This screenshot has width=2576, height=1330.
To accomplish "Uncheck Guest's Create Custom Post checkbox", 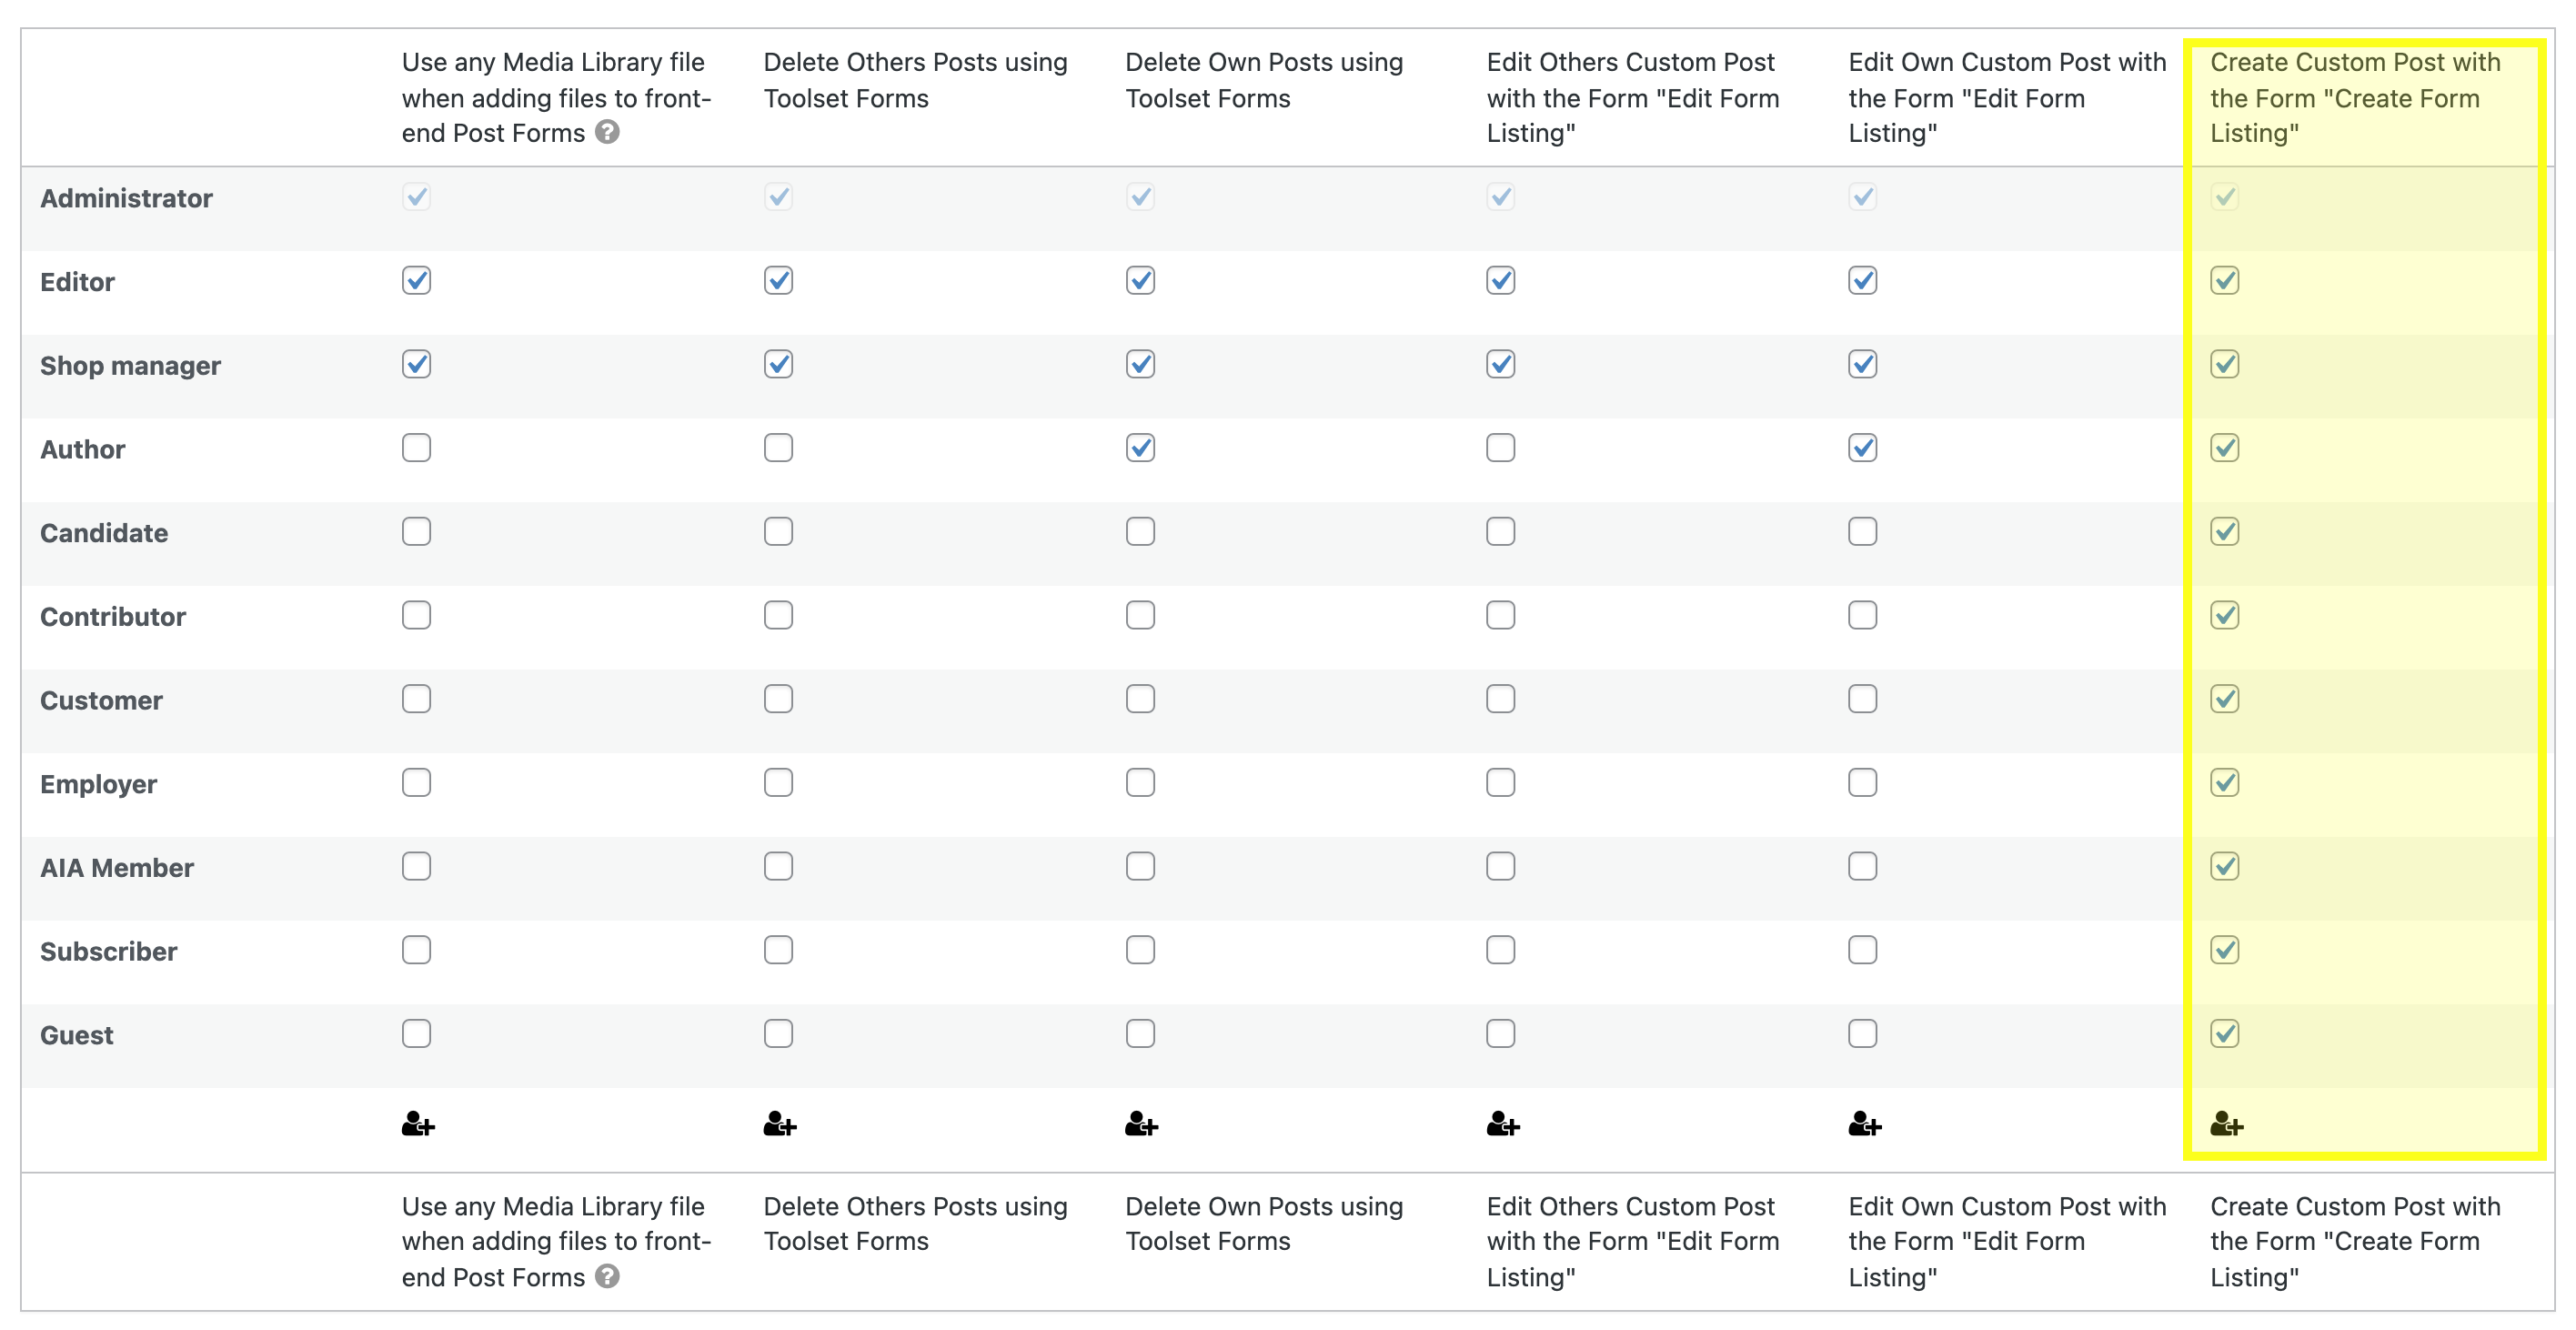I will [2225, 1033].
